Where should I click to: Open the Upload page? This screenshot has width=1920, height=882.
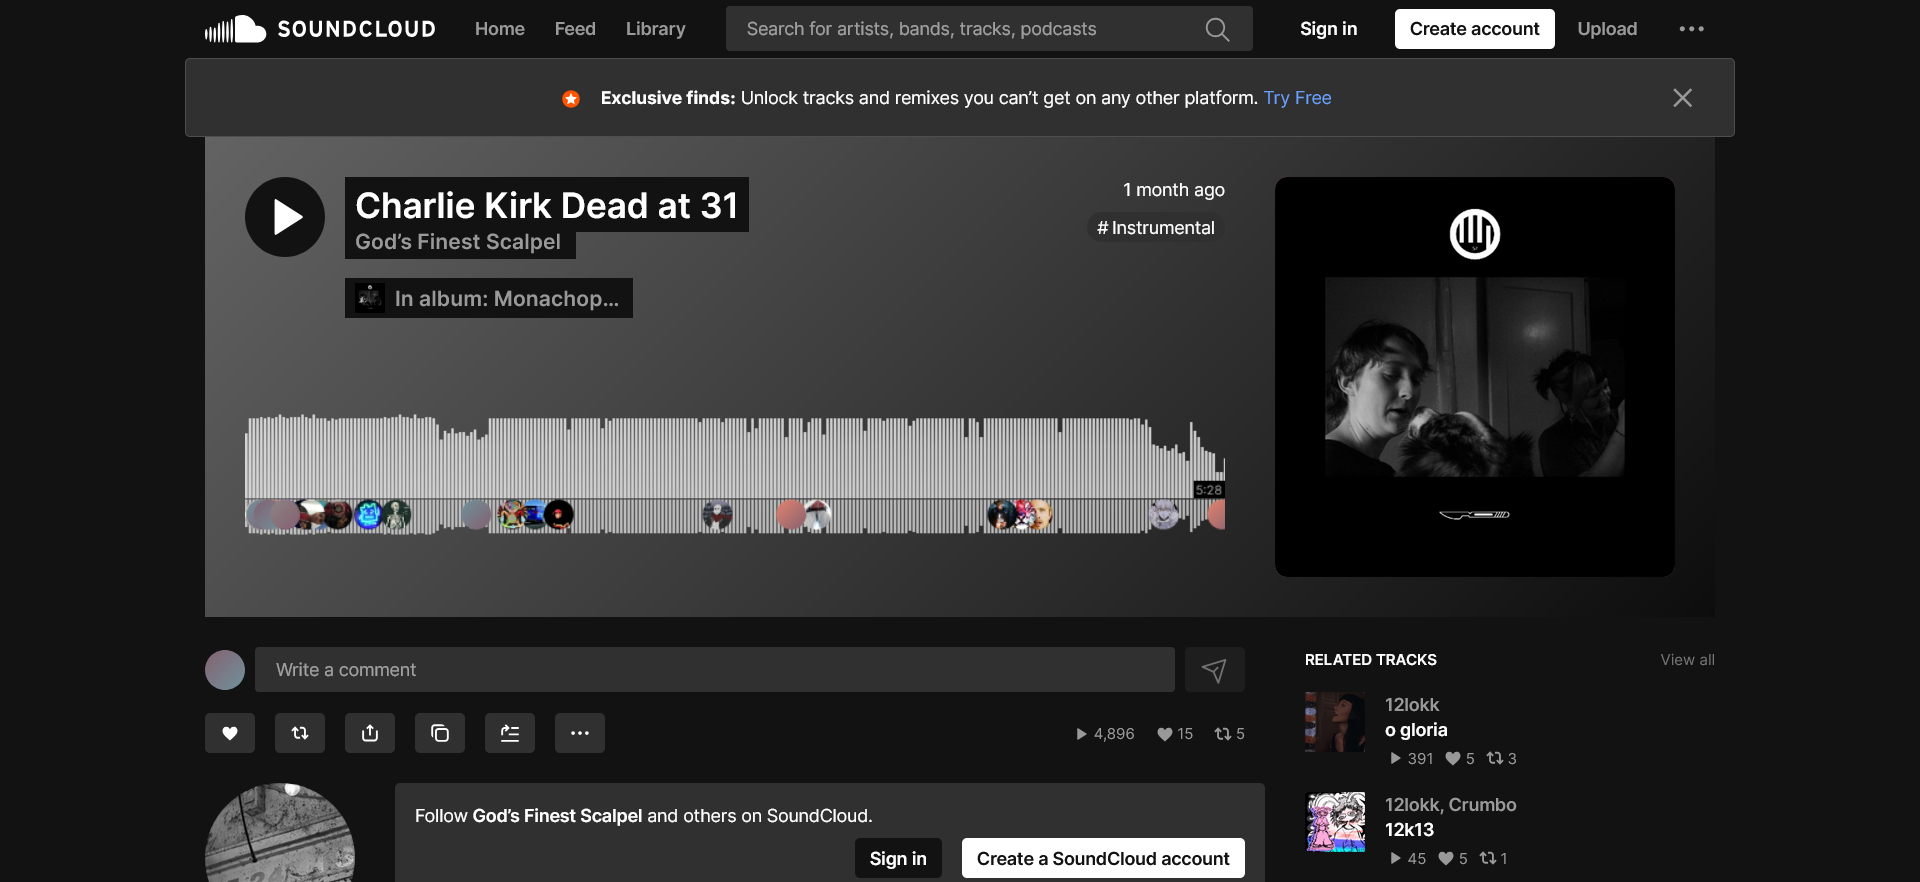click(x=1607, y=29)
